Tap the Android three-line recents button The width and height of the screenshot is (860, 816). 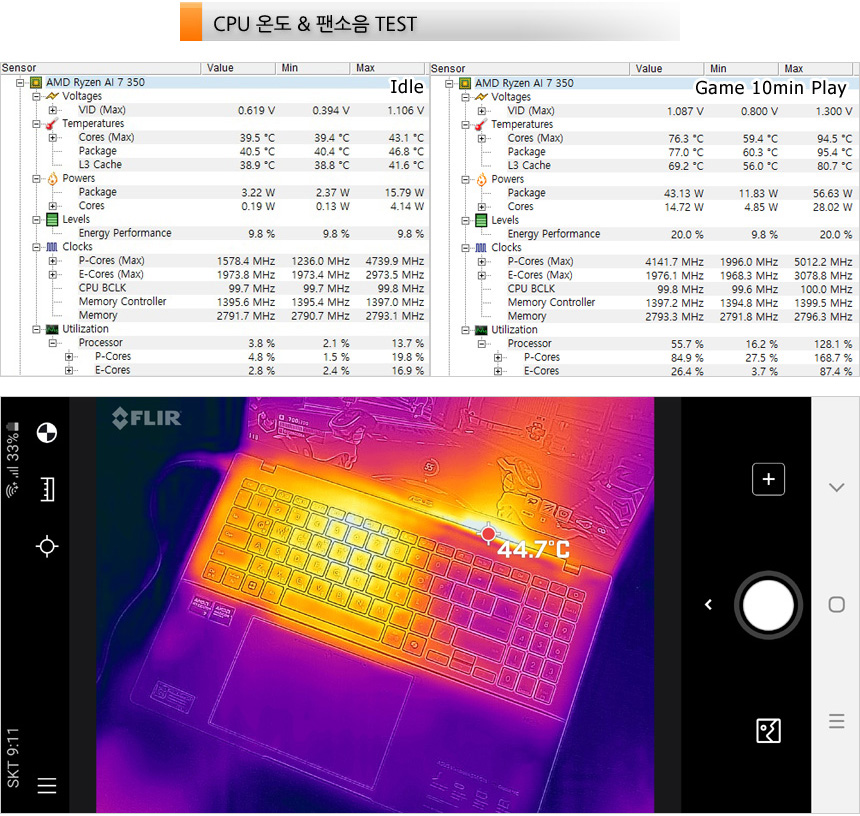(x=837, y=722)
